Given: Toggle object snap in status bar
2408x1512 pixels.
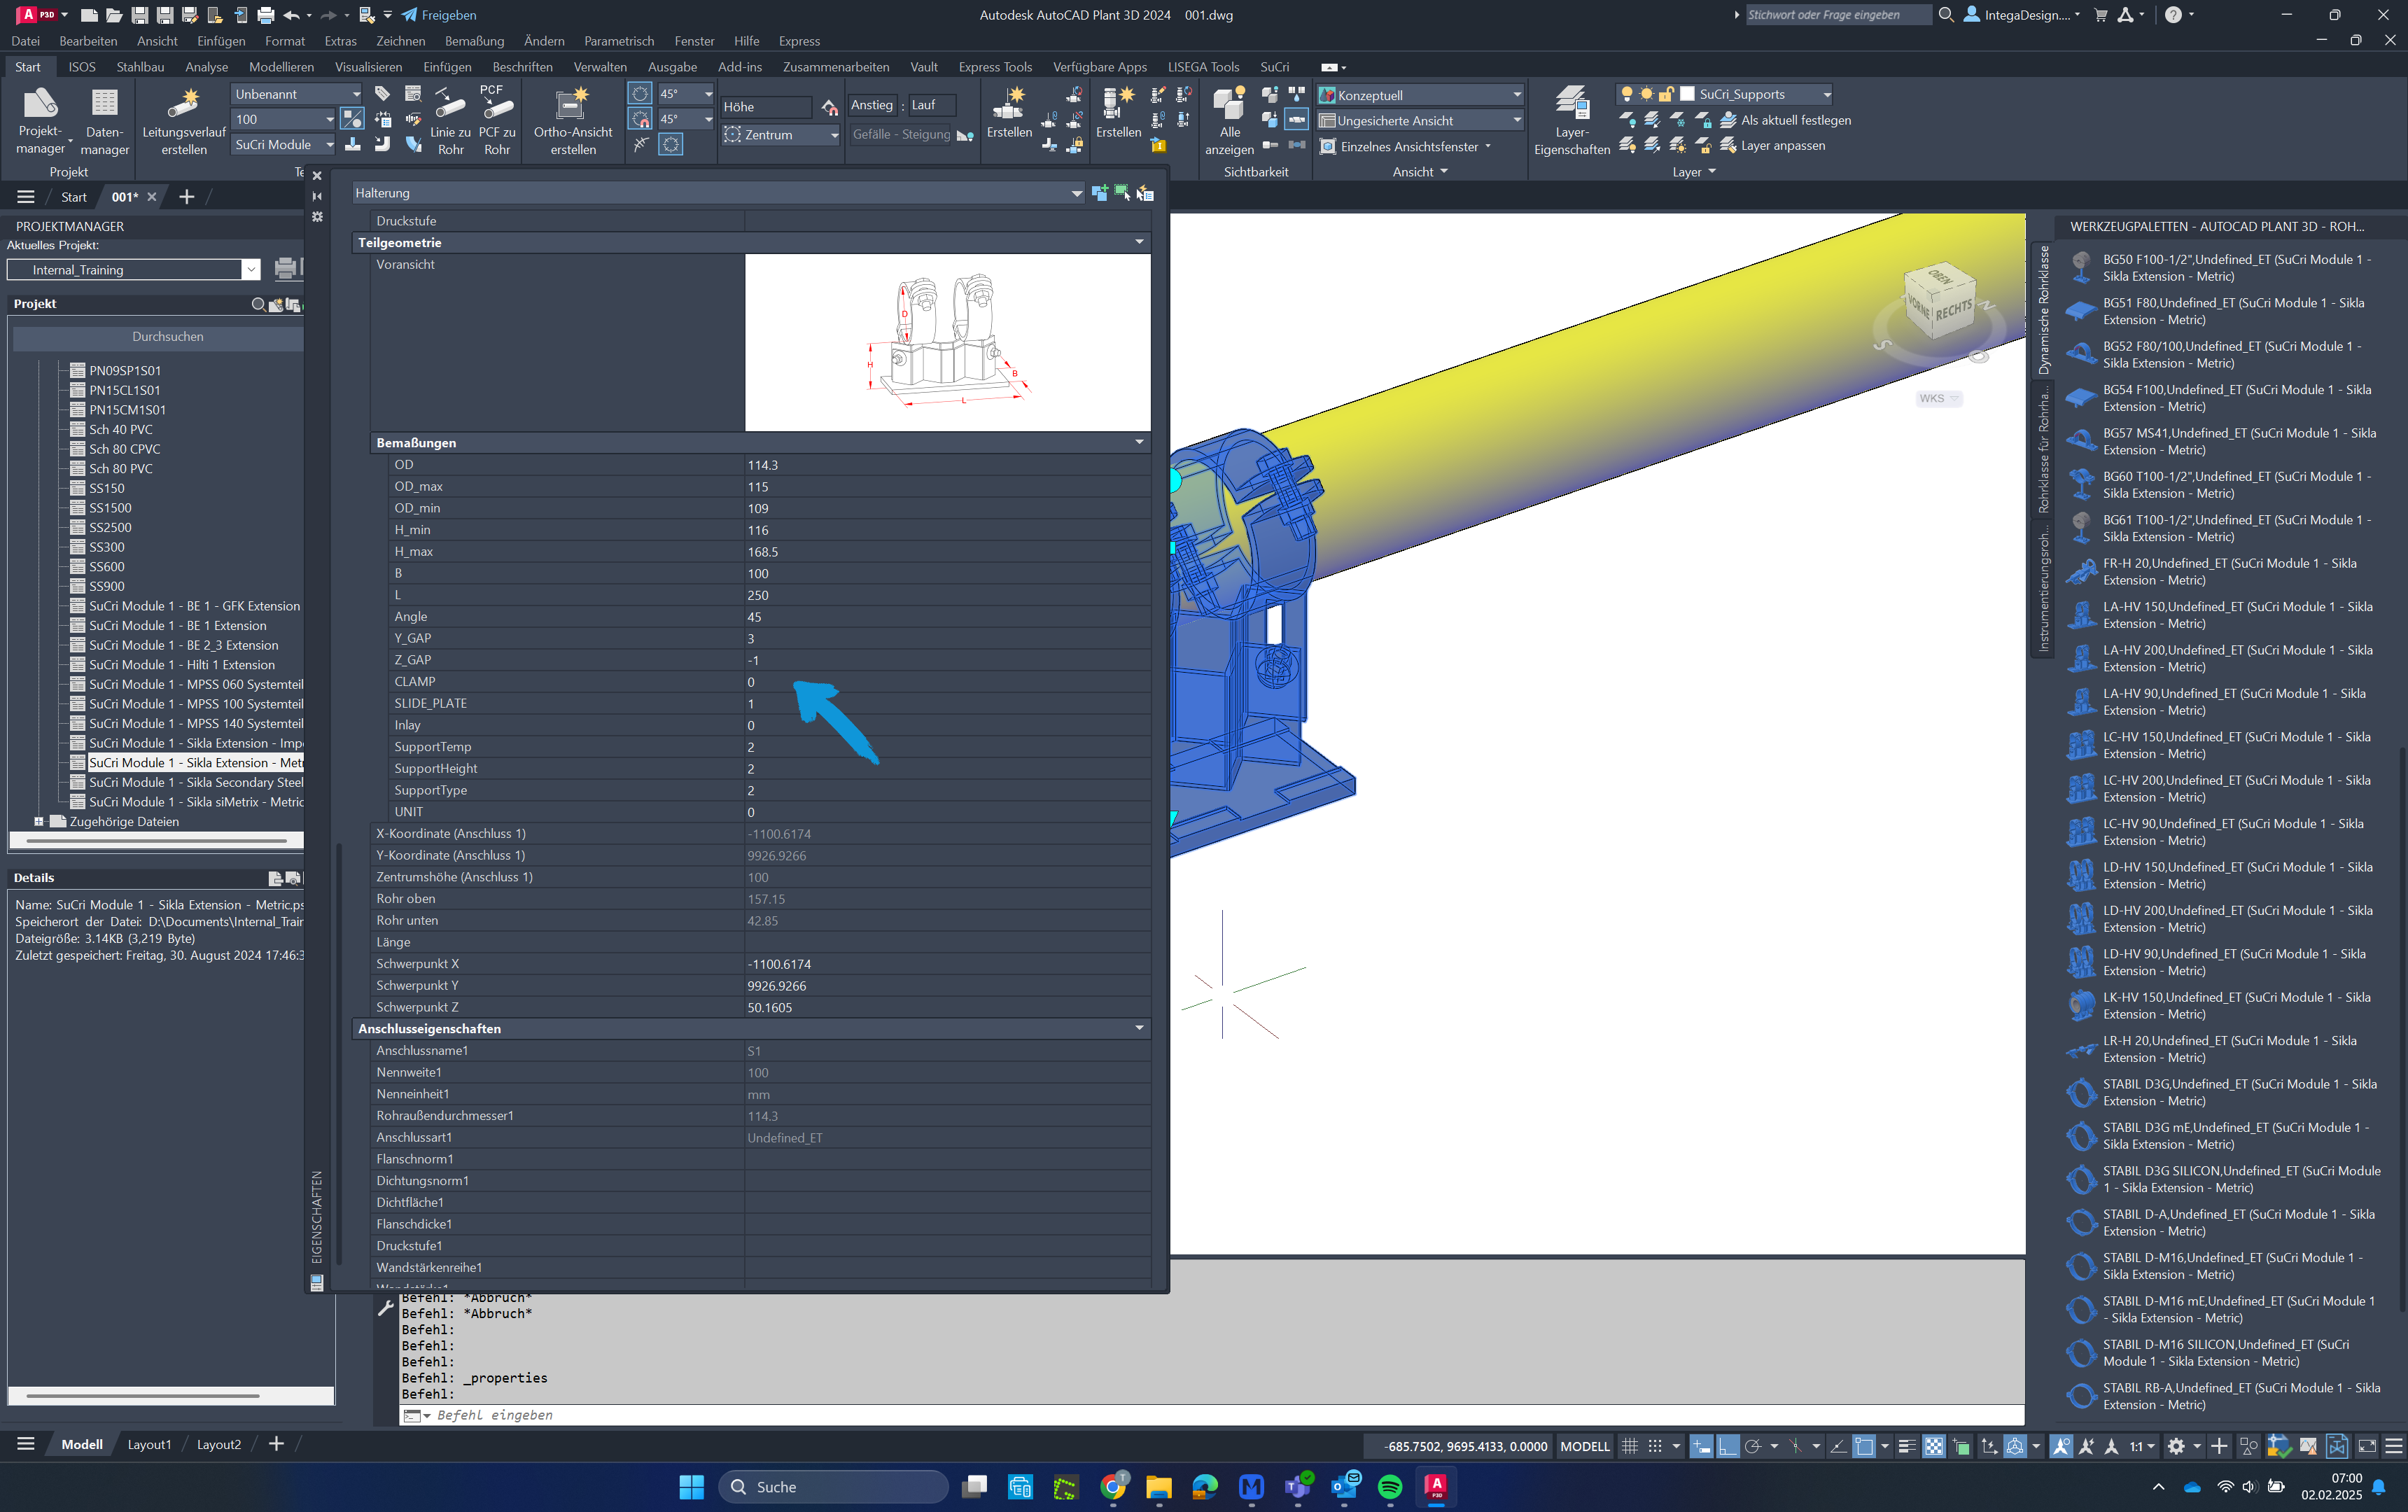Looking at the screenshot, I should tap(1864, 1446).
